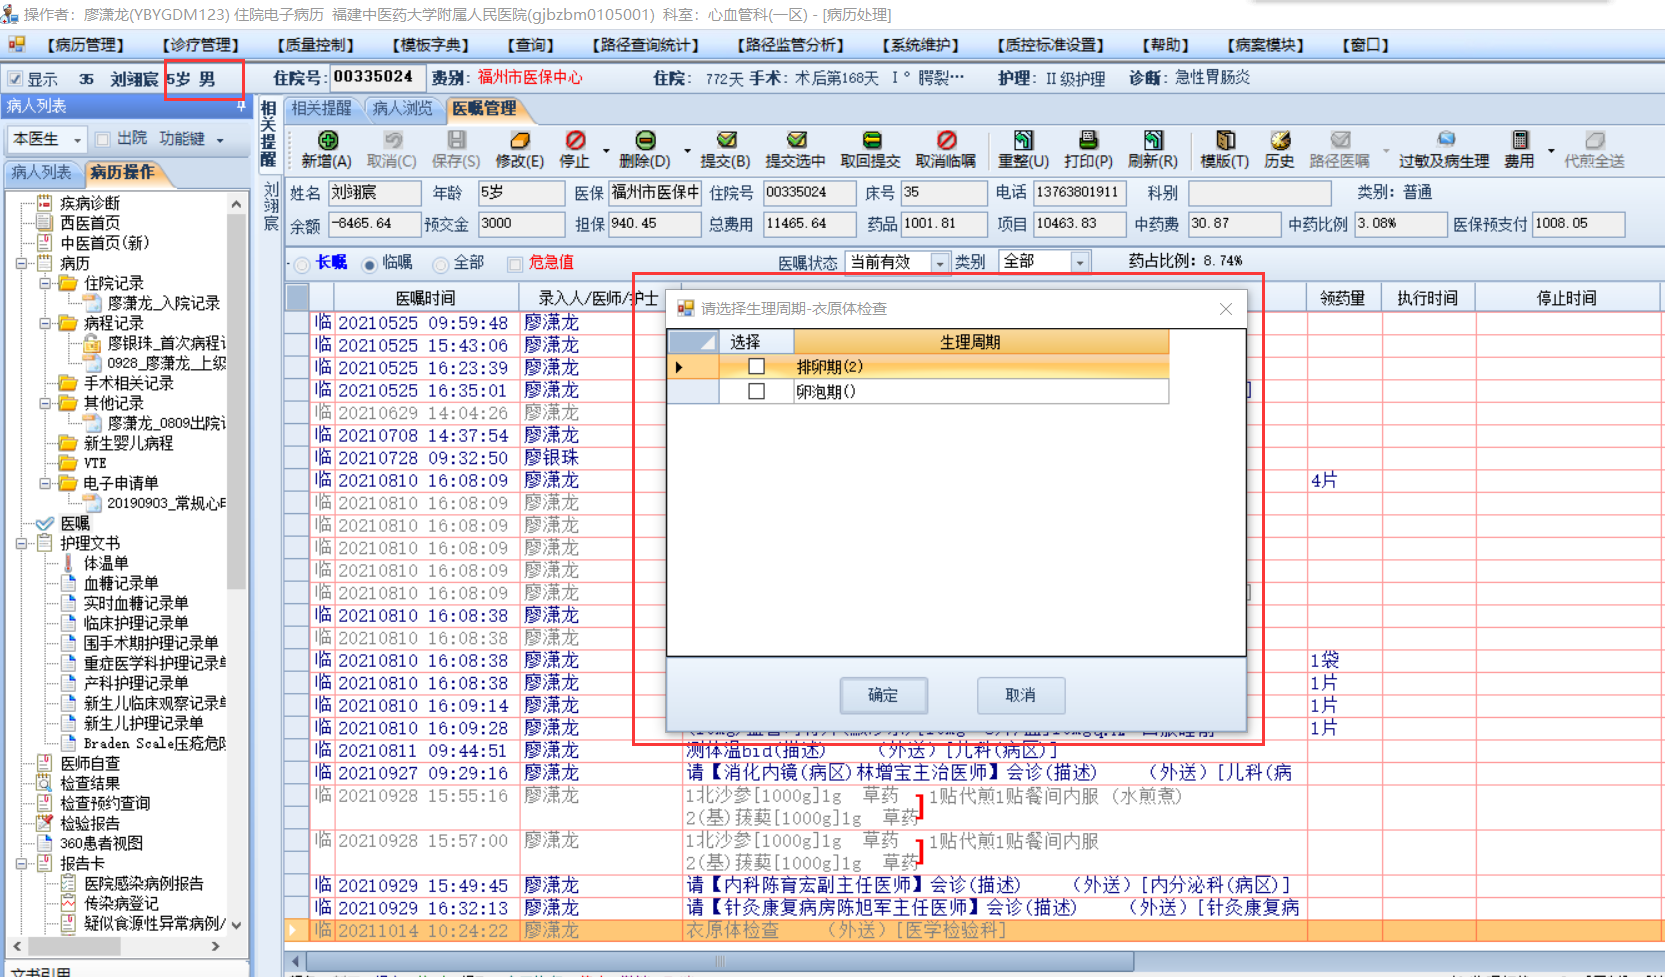Click the 费用 calculator icon

click(1520, 140)
